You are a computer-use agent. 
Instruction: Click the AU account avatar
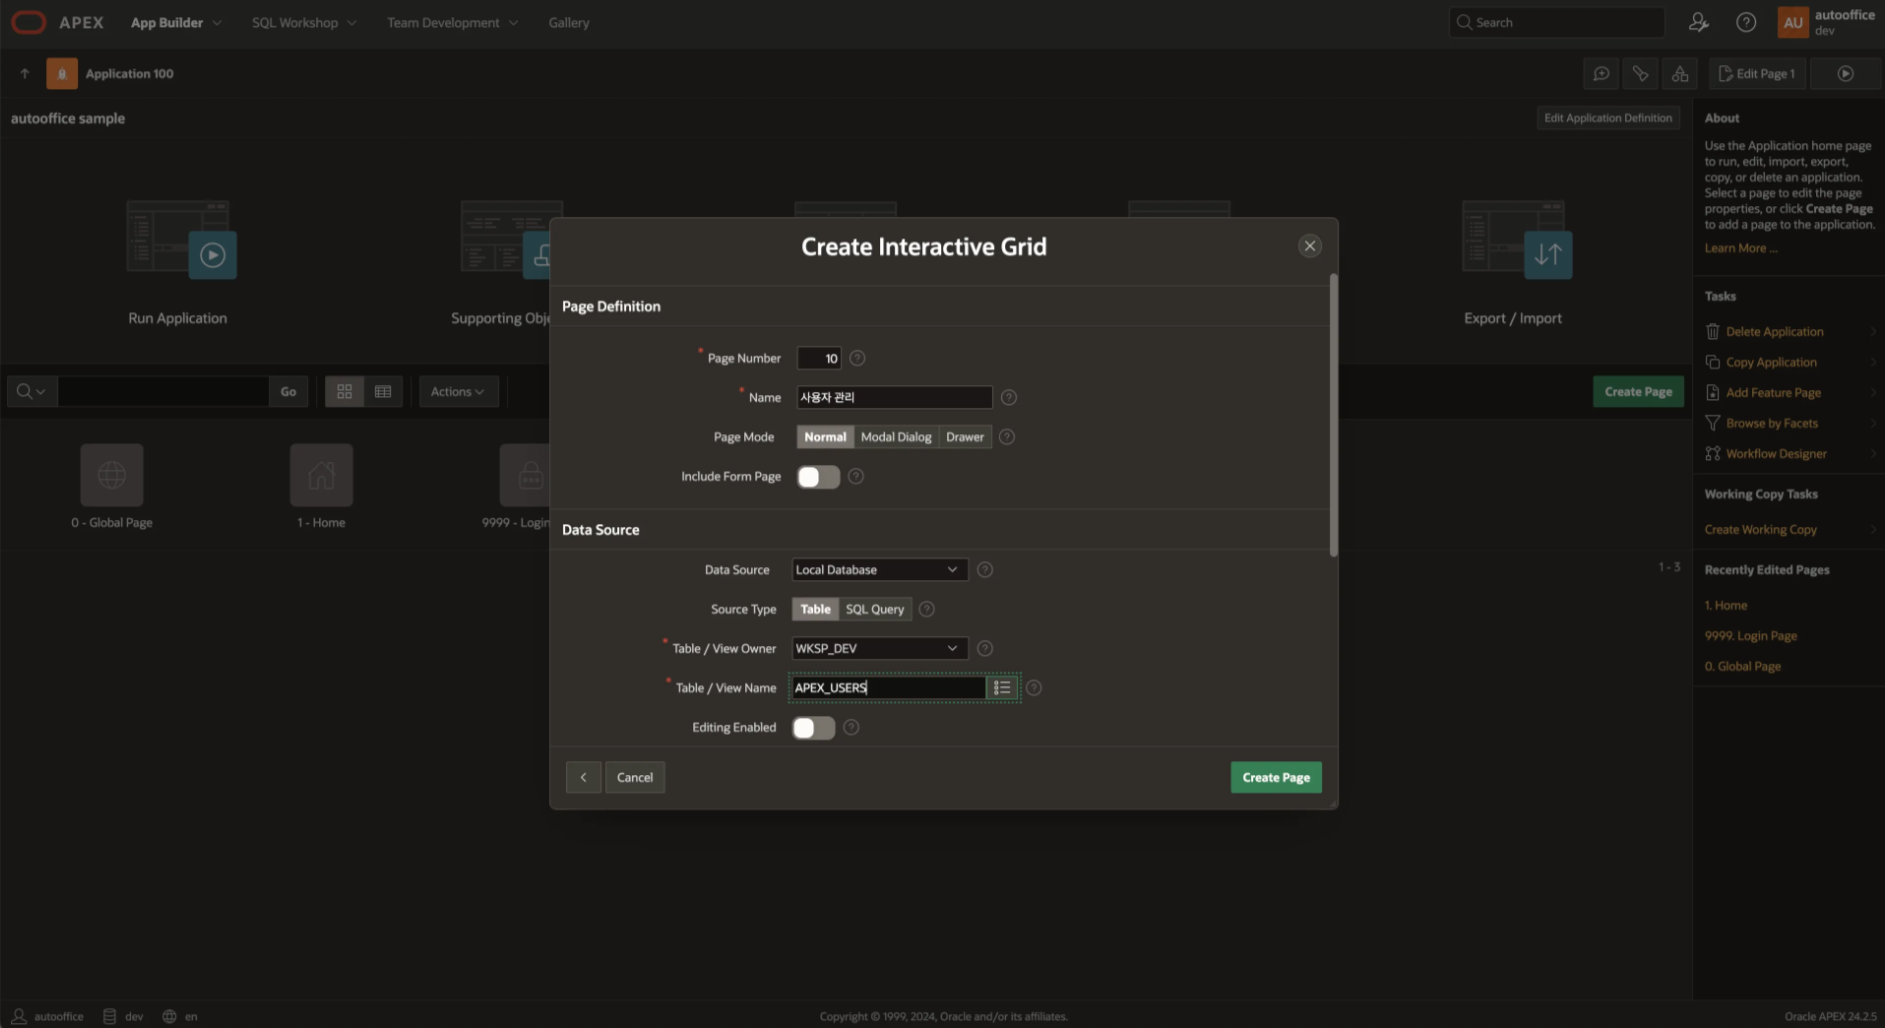click(x=1793, y=22)
